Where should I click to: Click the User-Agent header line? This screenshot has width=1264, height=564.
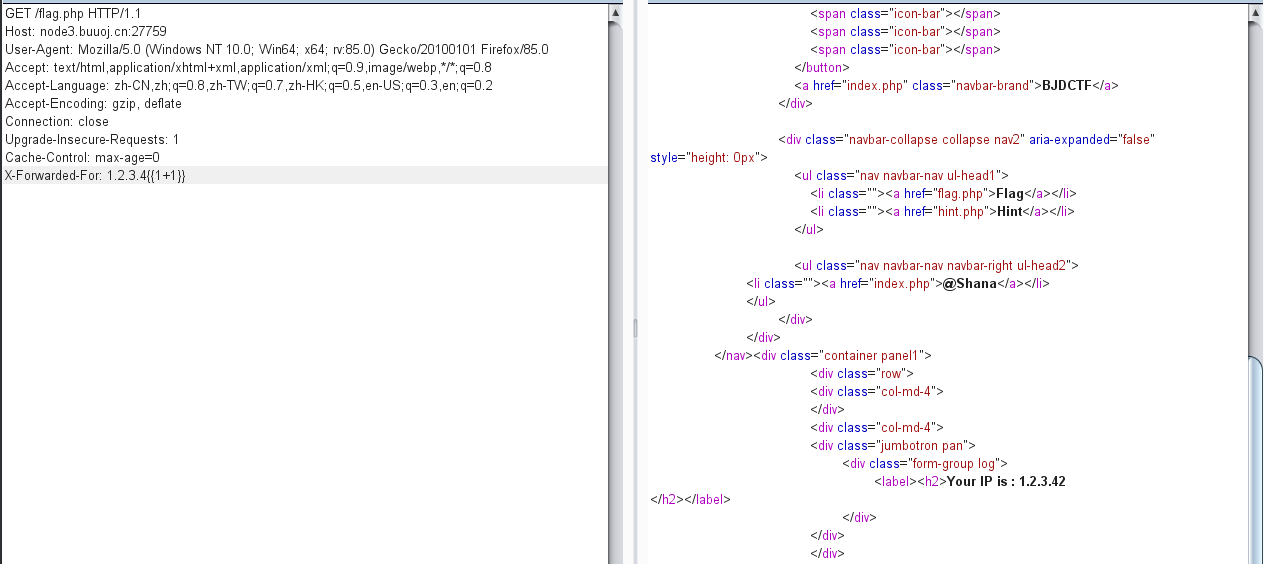pos(277,49)
